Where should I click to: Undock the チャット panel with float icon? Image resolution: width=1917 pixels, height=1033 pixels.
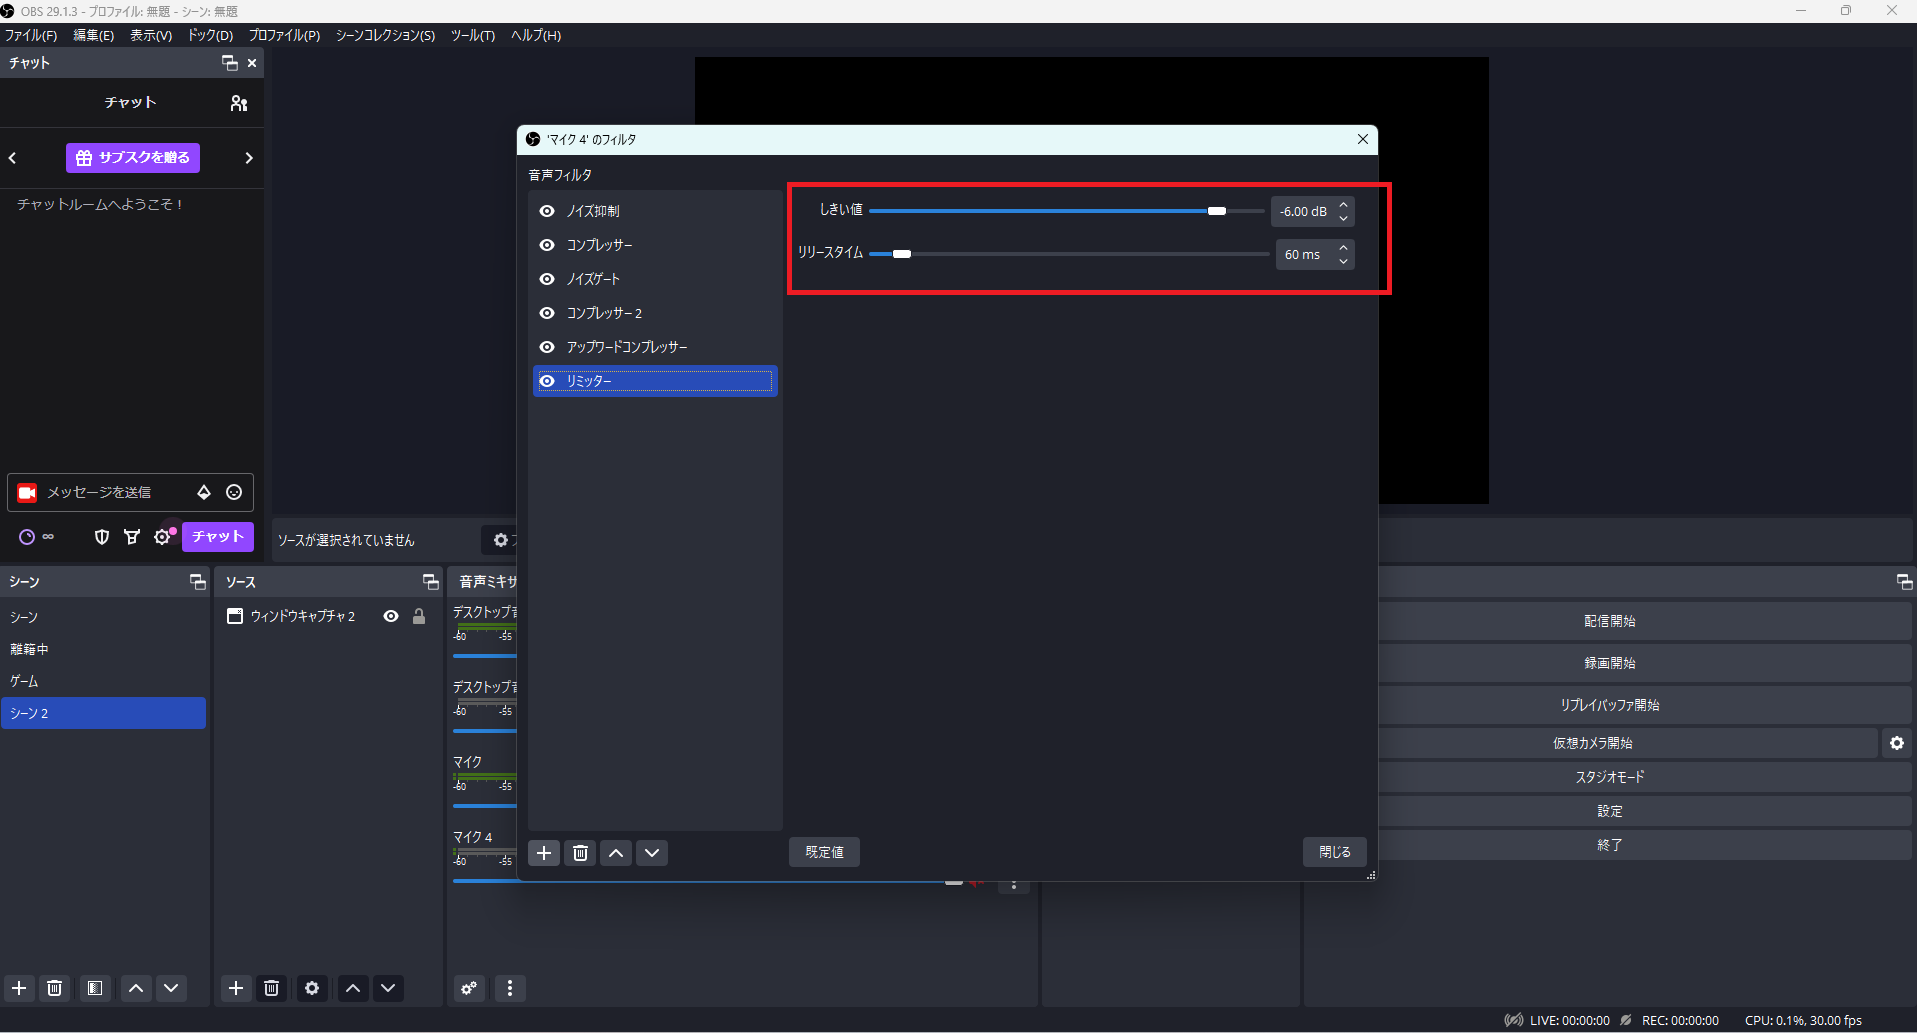click(x=229, y=63)
